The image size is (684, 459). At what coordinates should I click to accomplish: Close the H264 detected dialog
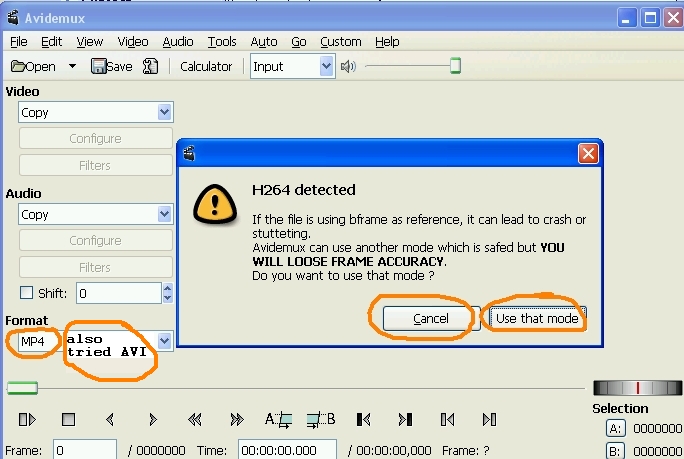[588, 154]
